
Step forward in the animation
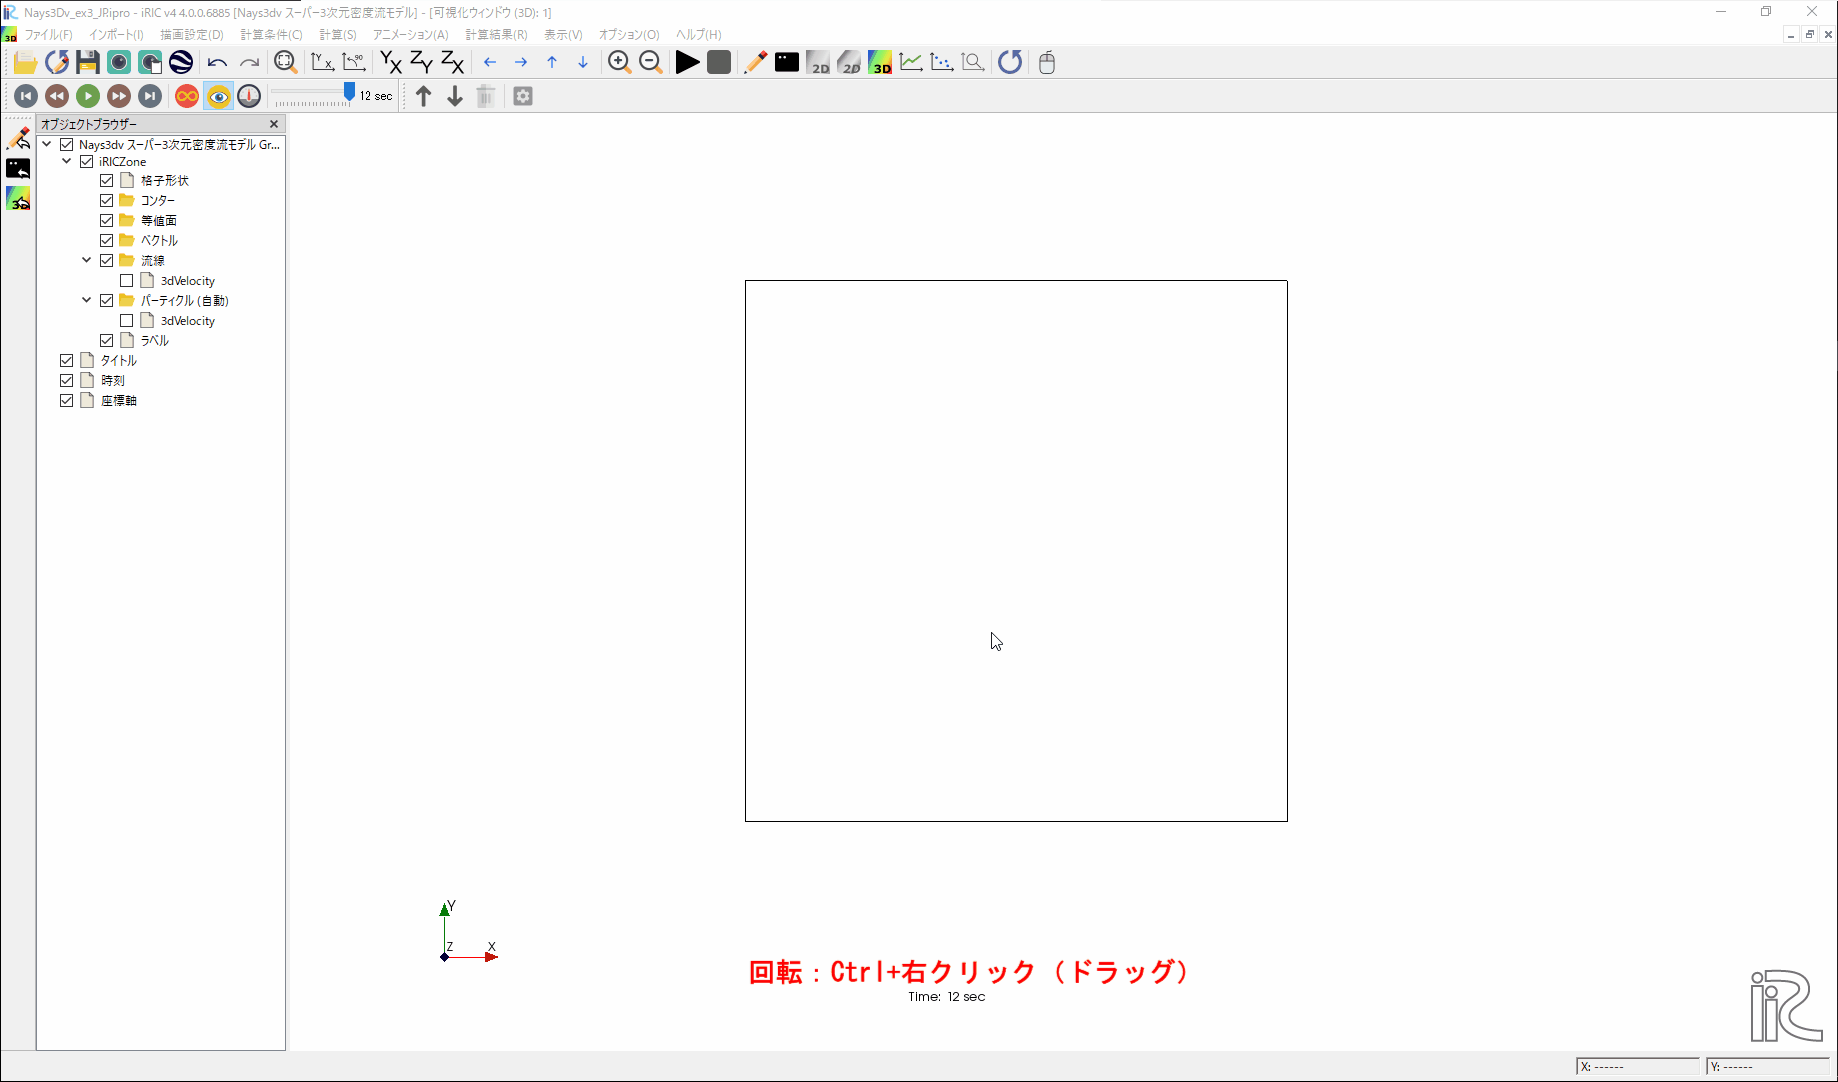click(119, 96)
